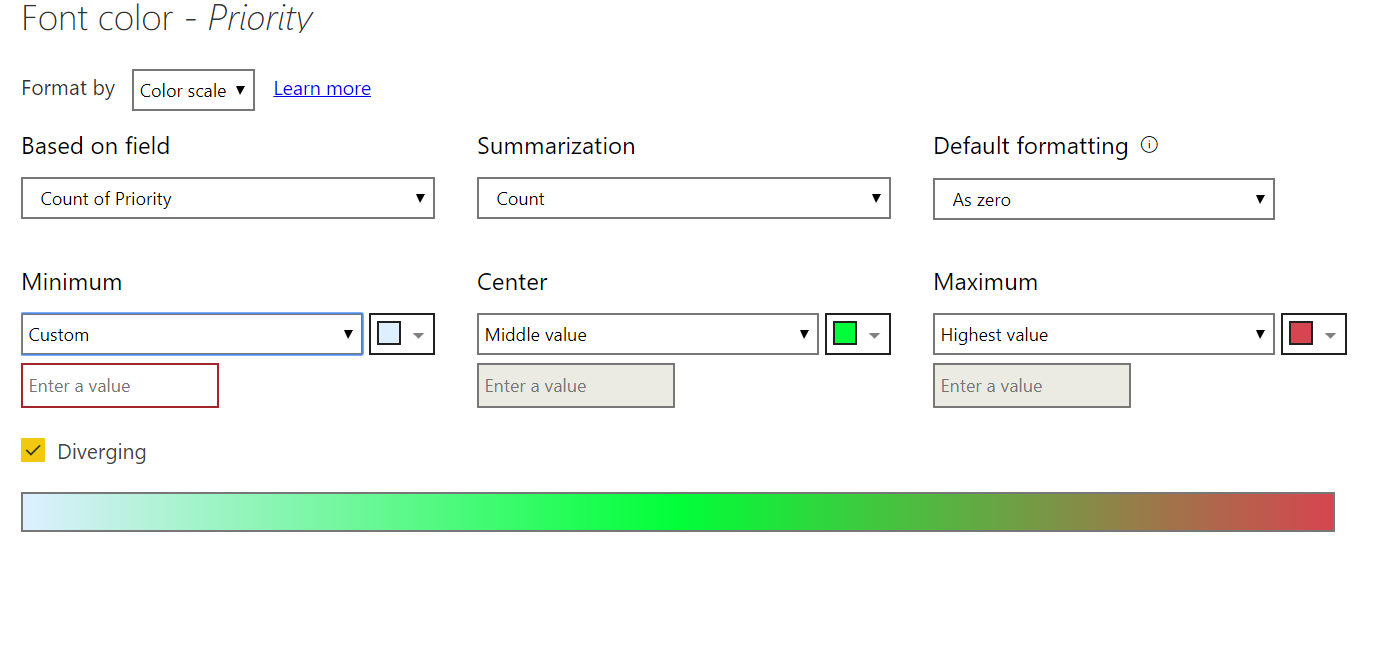The height and width of the screenshot is (660, 1376).
Task: Click the Diverging label text
Action: pos(102,452)
